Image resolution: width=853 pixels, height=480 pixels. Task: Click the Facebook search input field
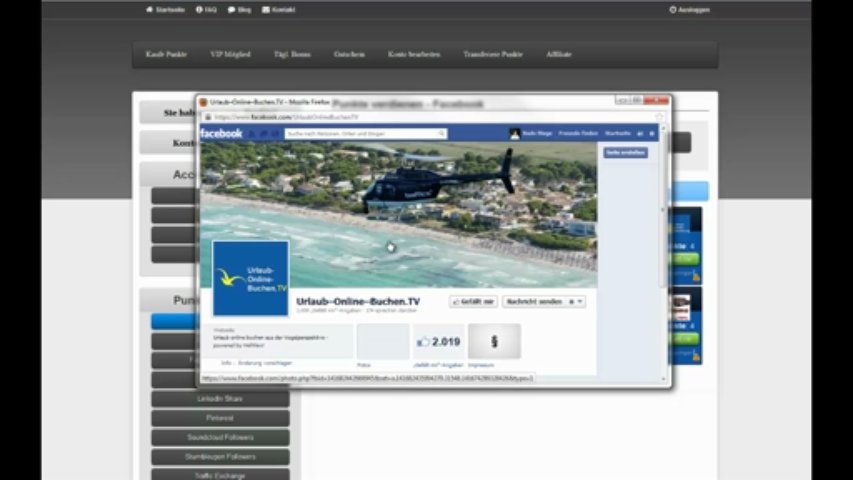[365, 133]
